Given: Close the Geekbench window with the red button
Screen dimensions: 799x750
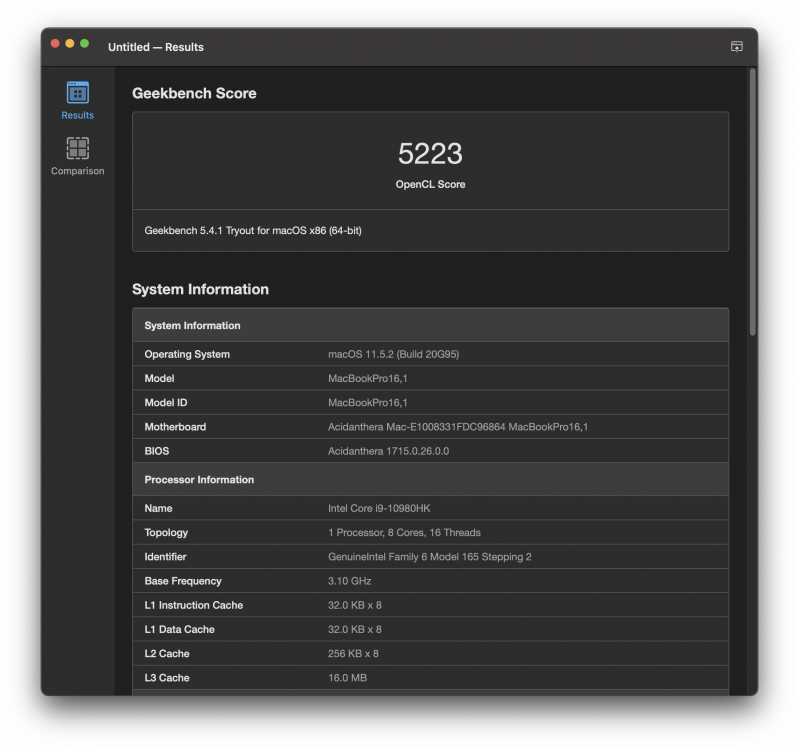Looking at the screenshot, I should [55, 44].
